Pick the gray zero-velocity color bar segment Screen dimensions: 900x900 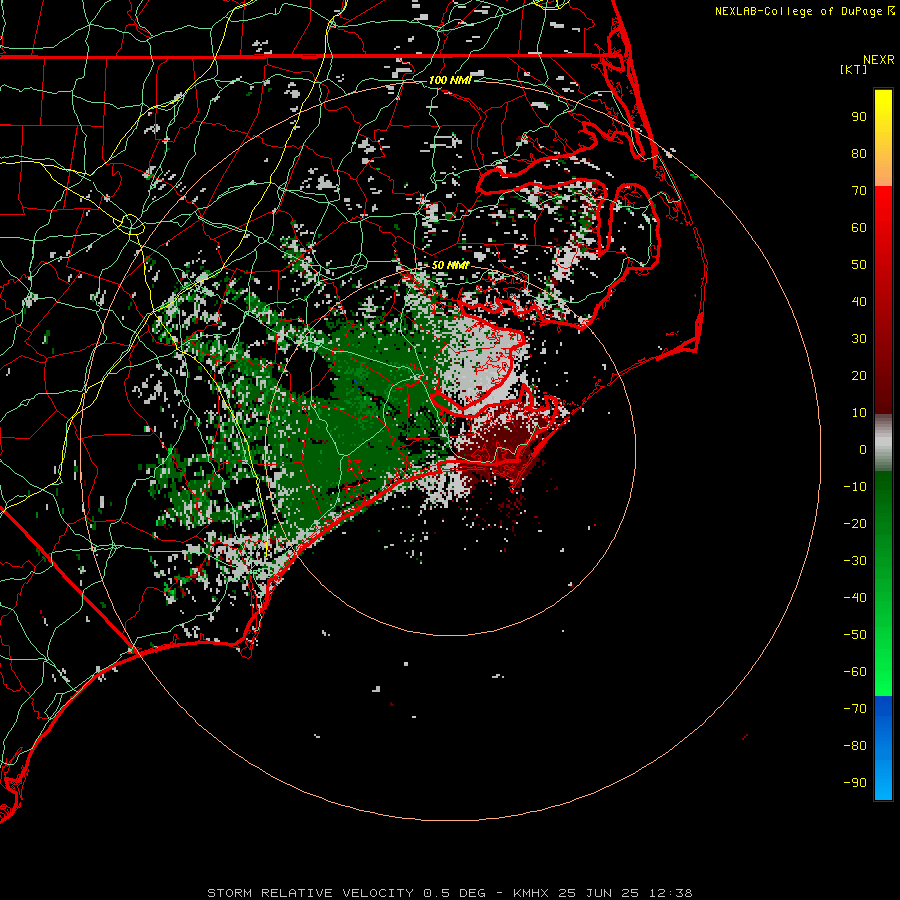pos(883,443)
